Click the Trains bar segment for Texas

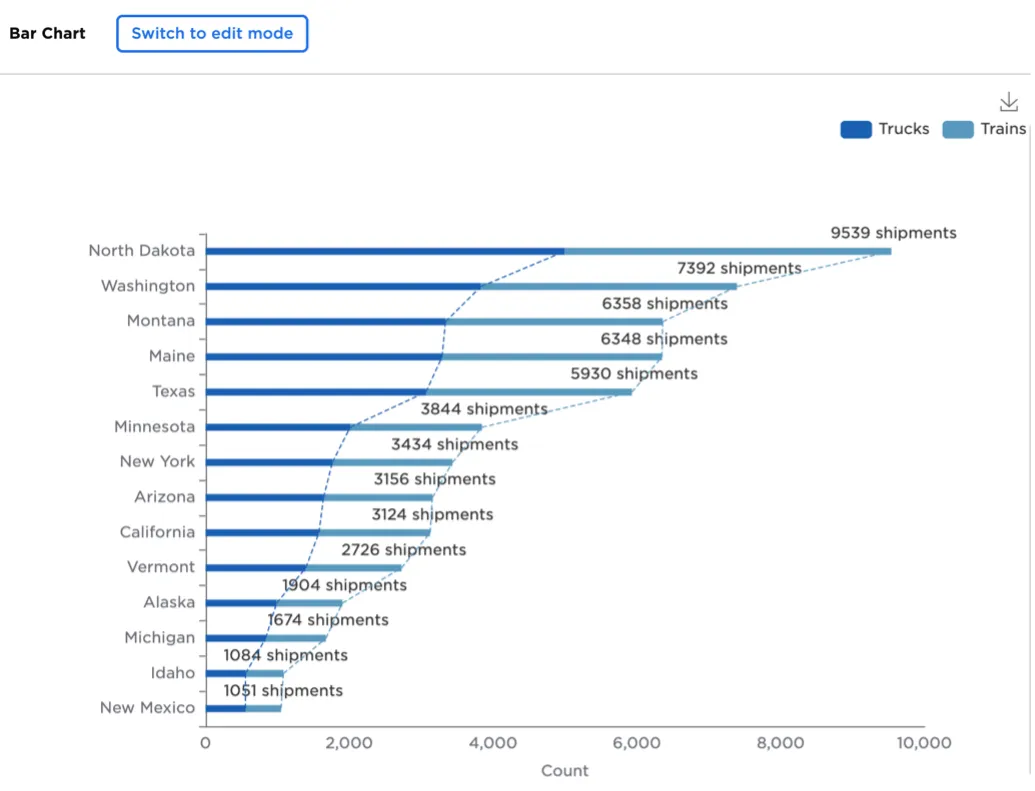(529, 392)
